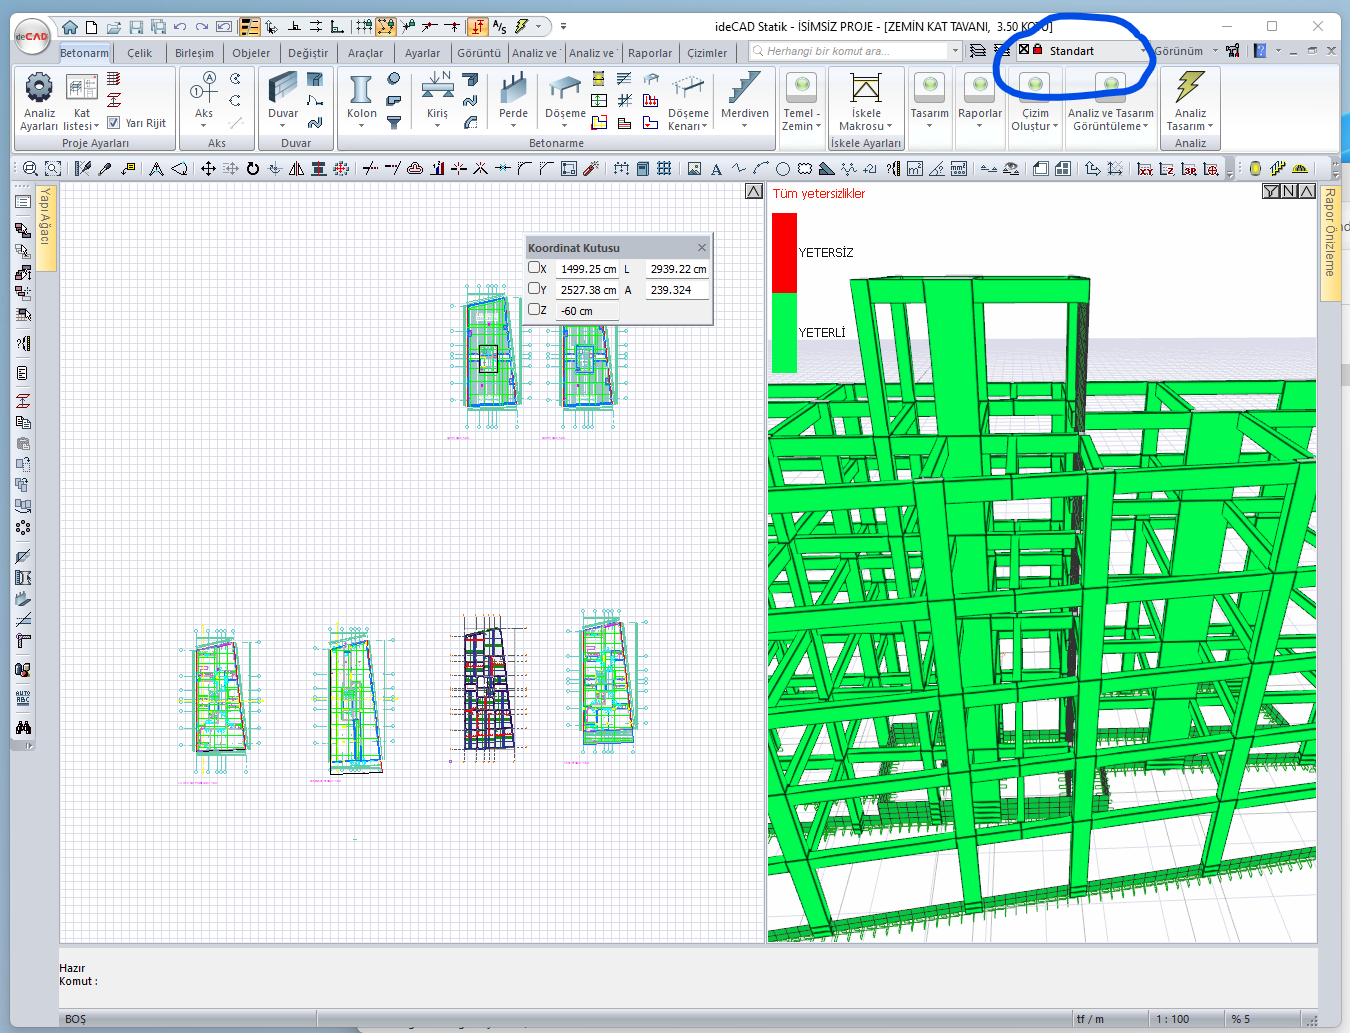
Task: Open the İskele Makrosu scaffold icon
Action: click(866, 89)
